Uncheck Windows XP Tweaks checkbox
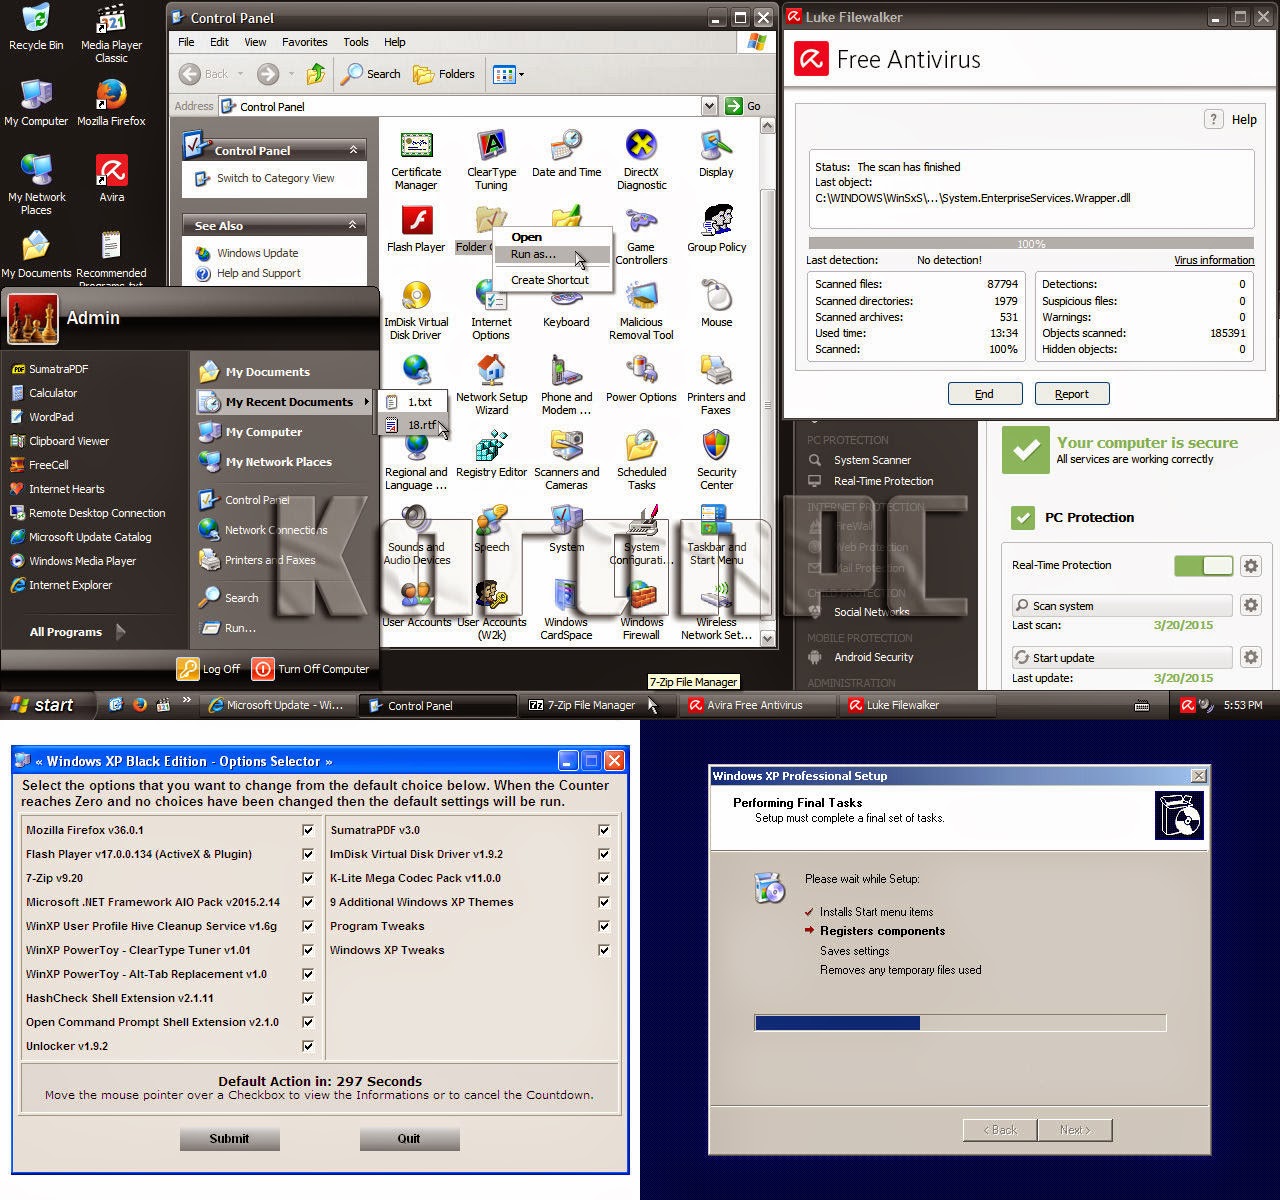Image resolution: width=1280 pixels, height=1200 pixels. click(x=604, y=950)
